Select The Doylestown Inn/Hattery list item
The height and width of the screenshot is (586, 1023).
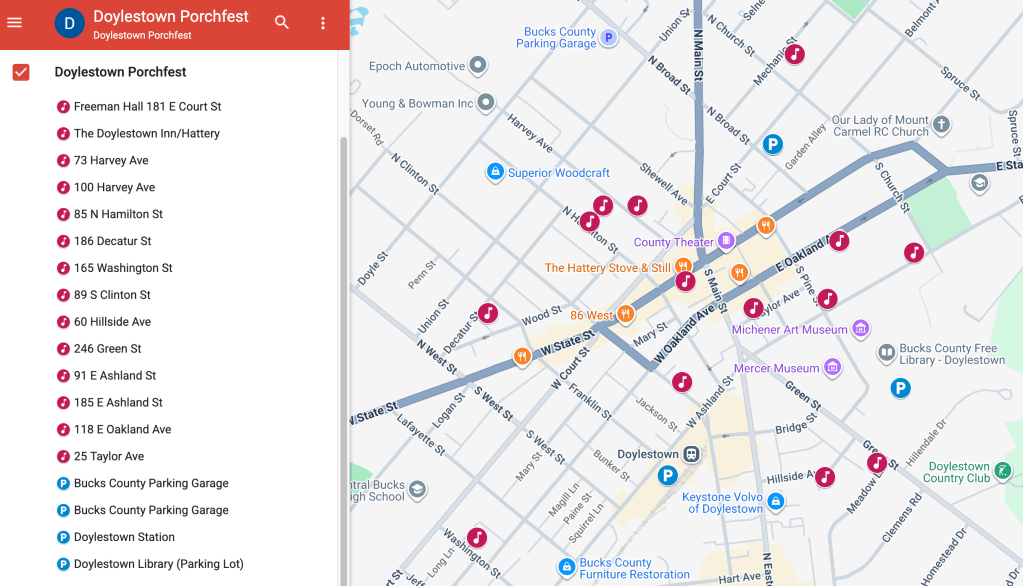point(146,134)
